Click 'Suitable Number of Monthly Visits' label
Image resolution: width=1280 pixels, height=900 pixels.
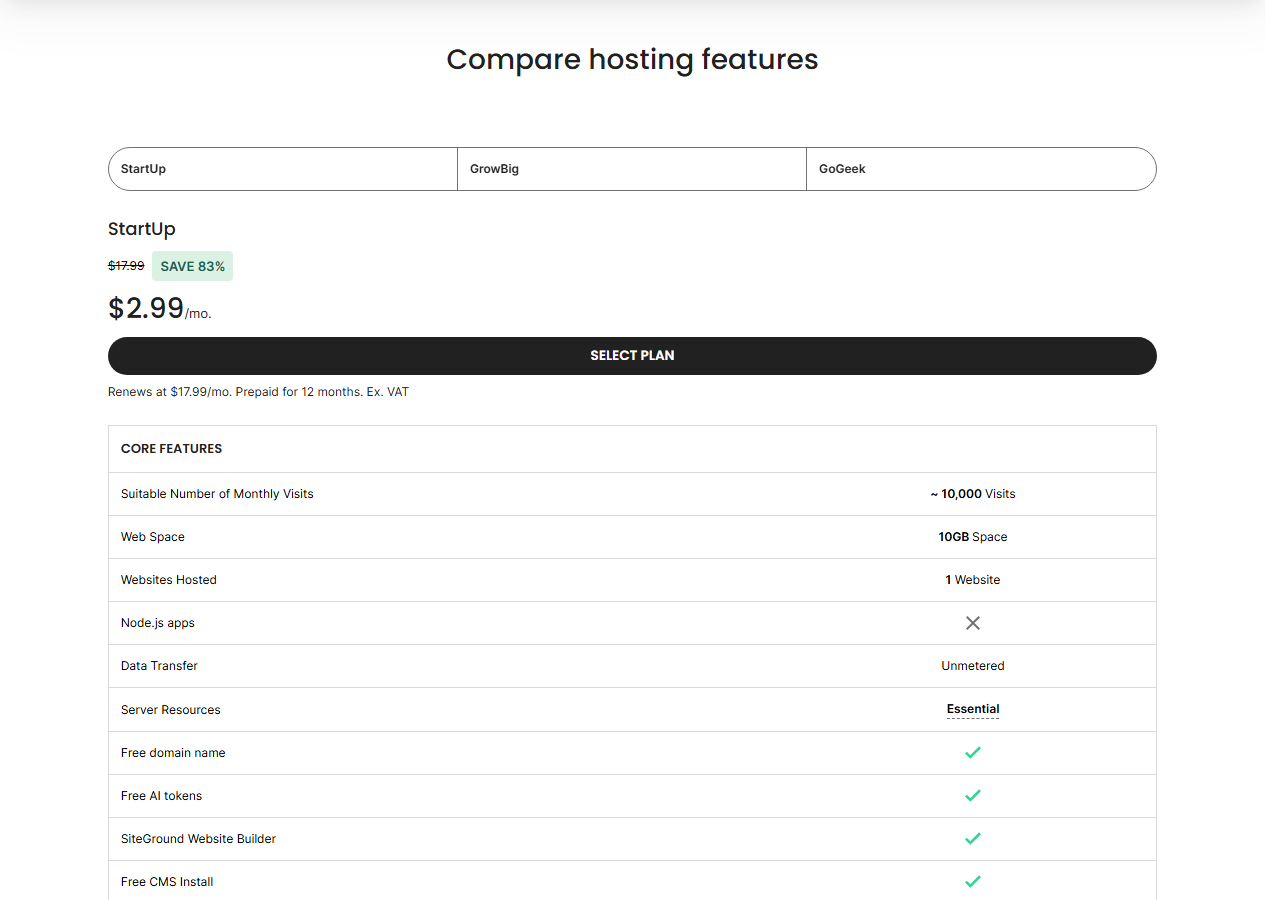pyautogui.click(x=217, y=494)
